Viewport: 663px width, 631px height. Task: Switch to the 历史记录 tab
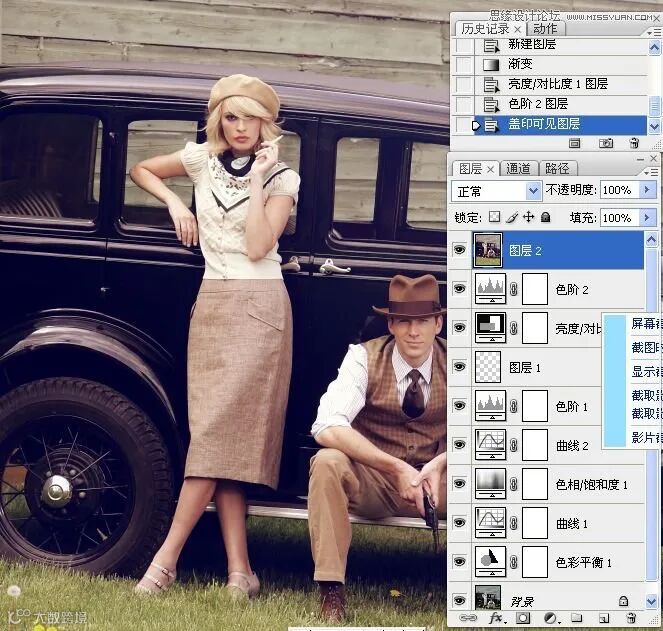(485, 29)
